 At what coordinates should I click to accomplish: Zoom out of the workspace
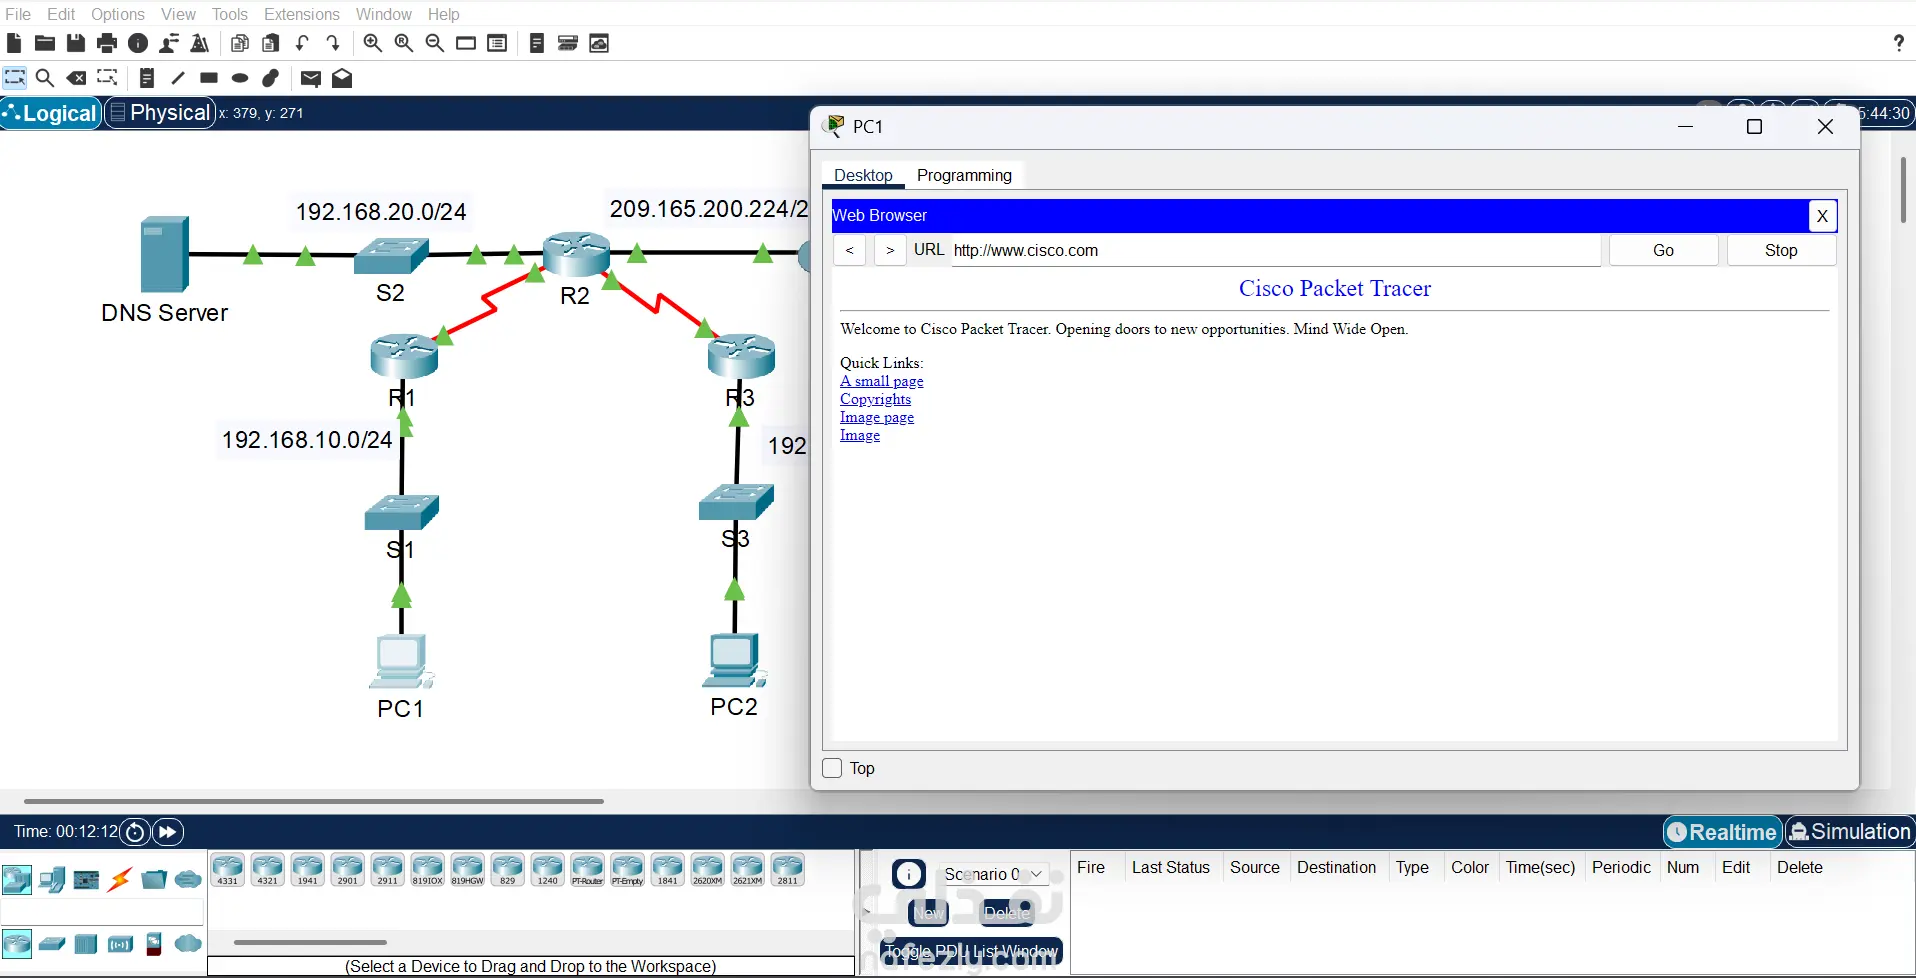tap(435, 43)
